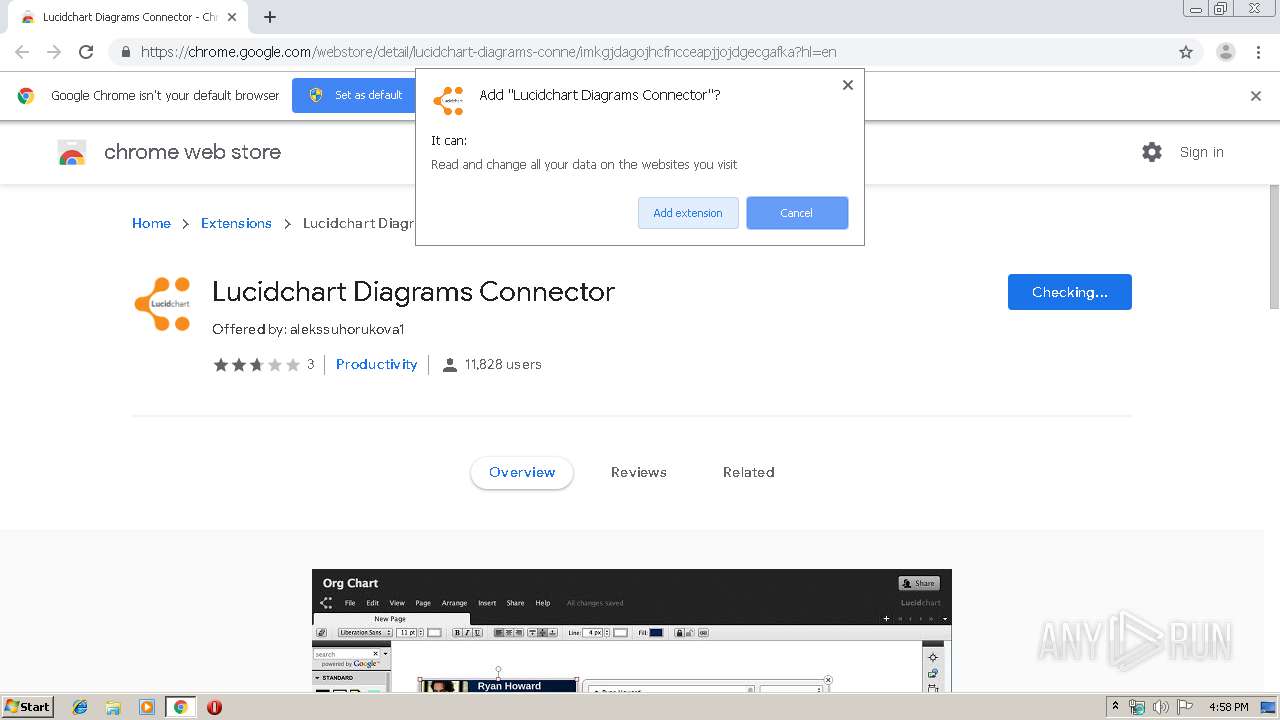Screen dimensions: 1280x720
Task: Select the Overview tab
Action: pyautogui.click(x=522, y=472)
